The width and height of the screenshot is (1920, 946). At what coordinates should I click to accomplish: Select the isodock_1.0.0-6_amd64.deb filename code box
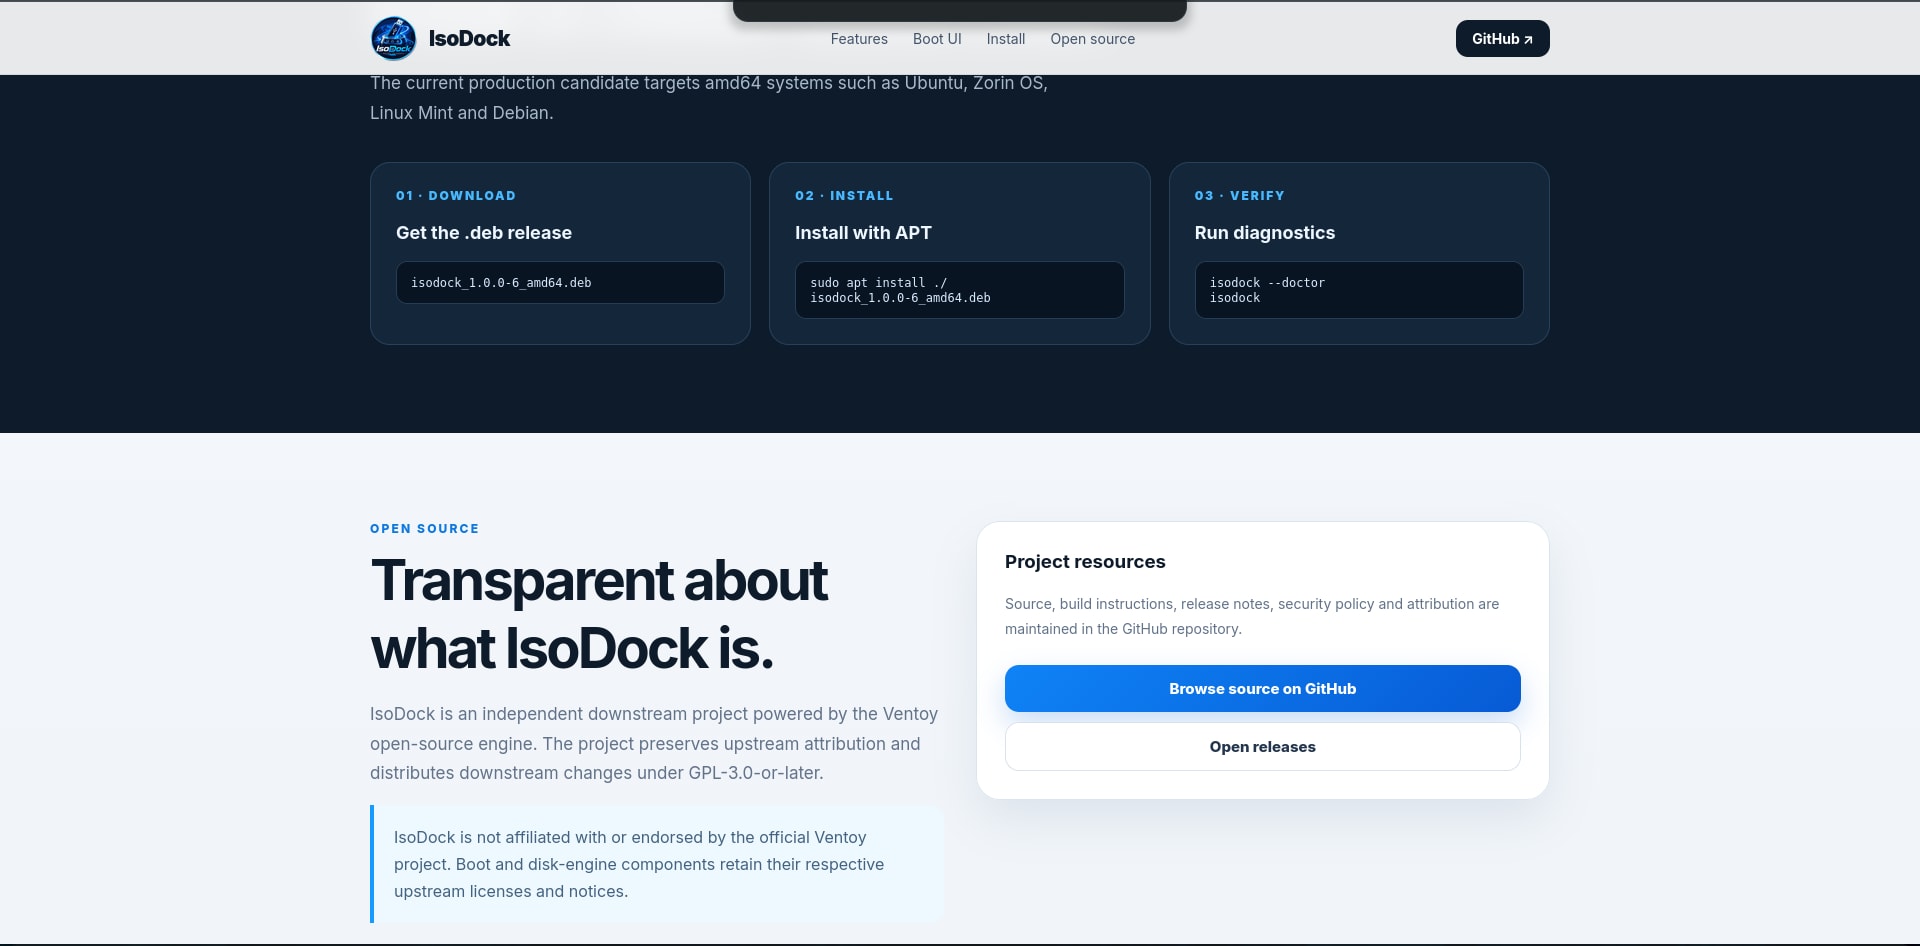tap(560, 283)
